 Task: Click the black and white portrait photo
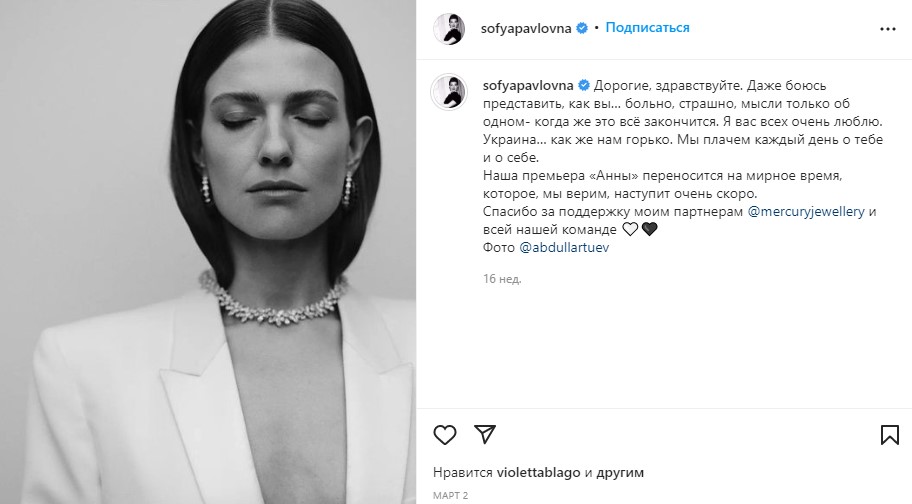coord(208,252)
